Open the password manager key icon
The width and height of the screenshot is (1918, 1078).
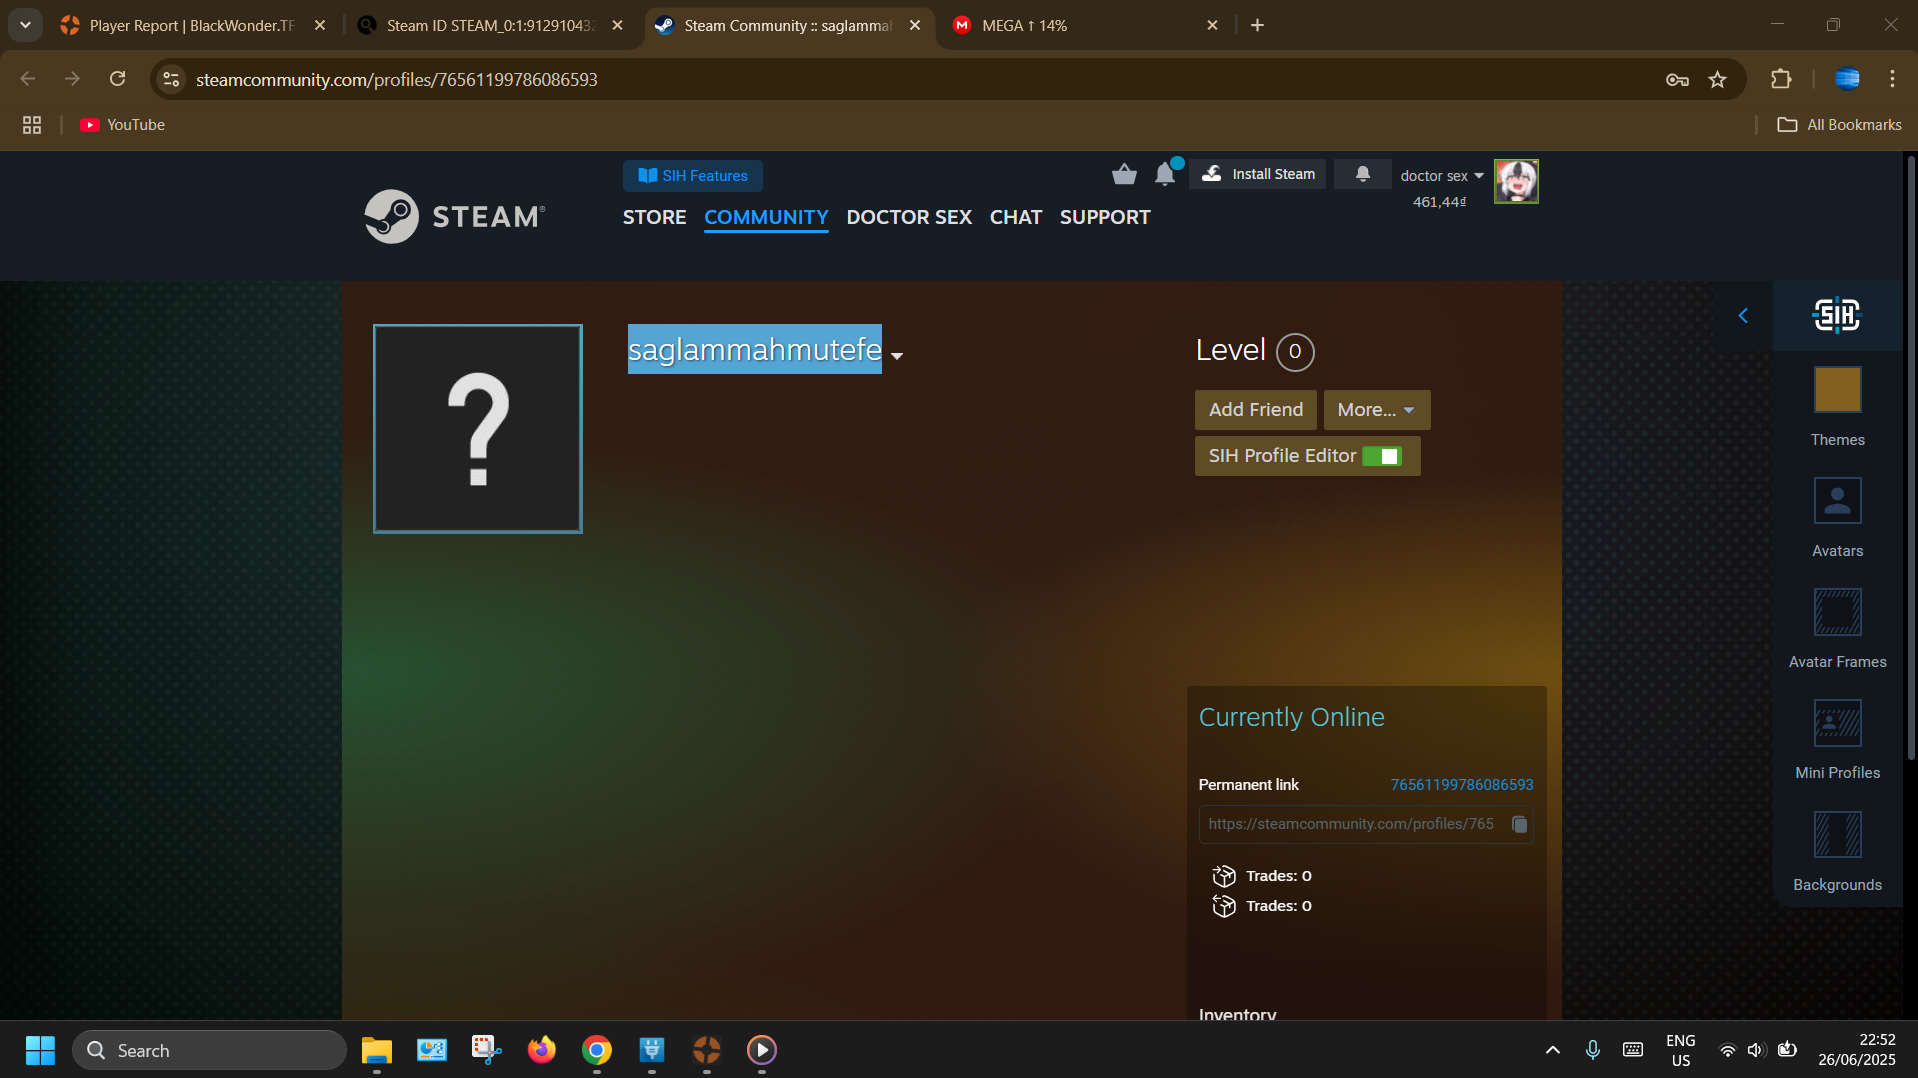1677,80
